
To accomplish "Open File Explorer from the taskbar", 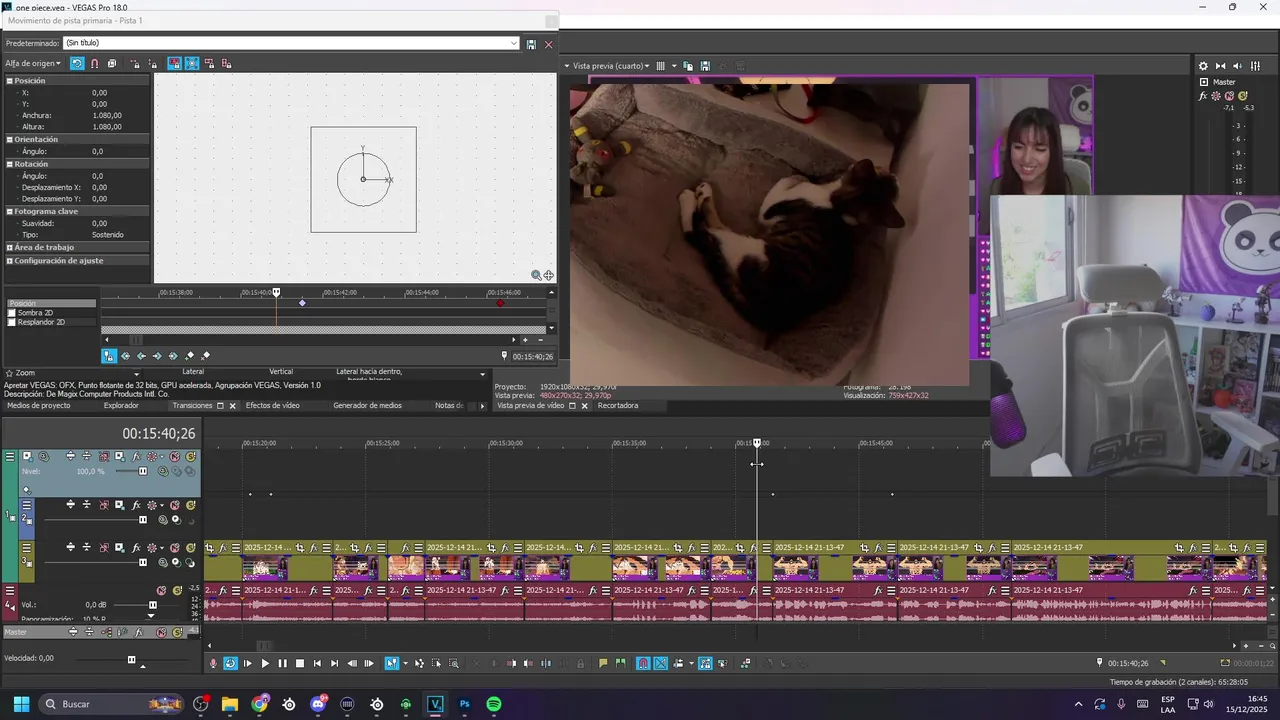I will pos(230,704).
